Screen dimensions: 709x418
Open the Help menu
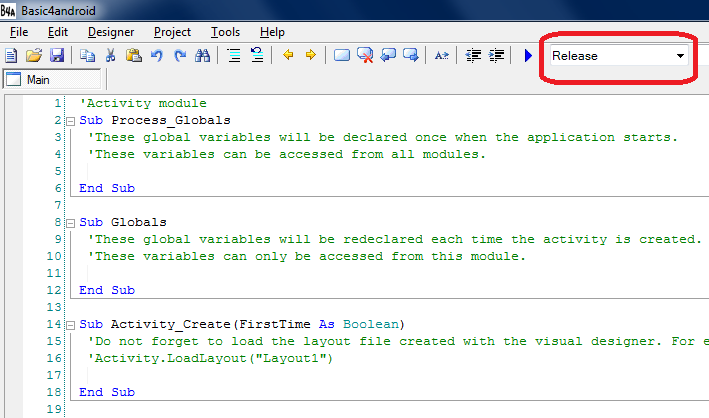272,32
